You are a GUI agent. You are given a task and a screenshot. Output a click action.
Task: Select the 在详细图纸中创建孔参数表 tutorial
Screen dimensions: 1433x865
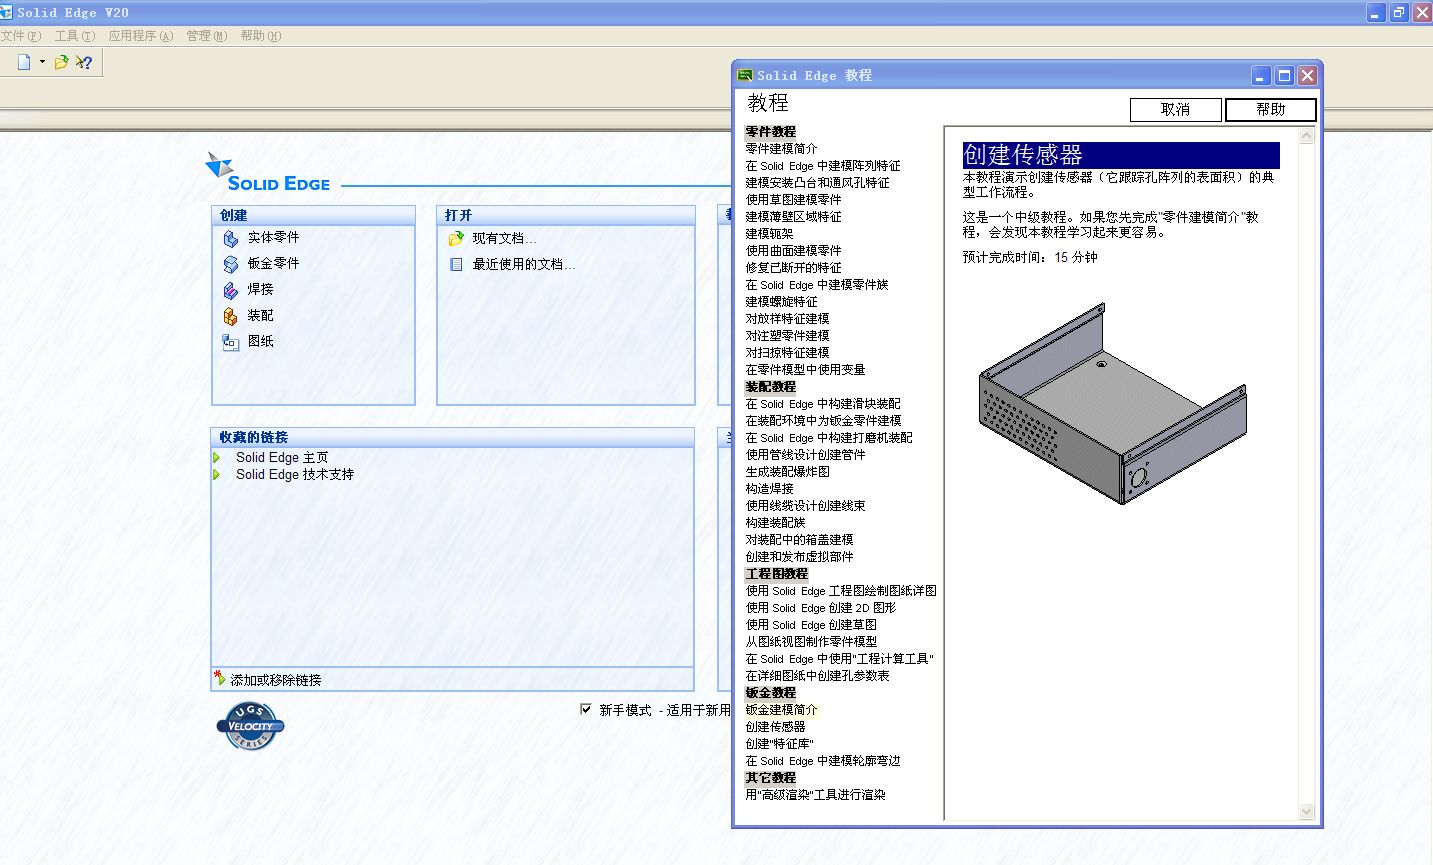(817, 676)
